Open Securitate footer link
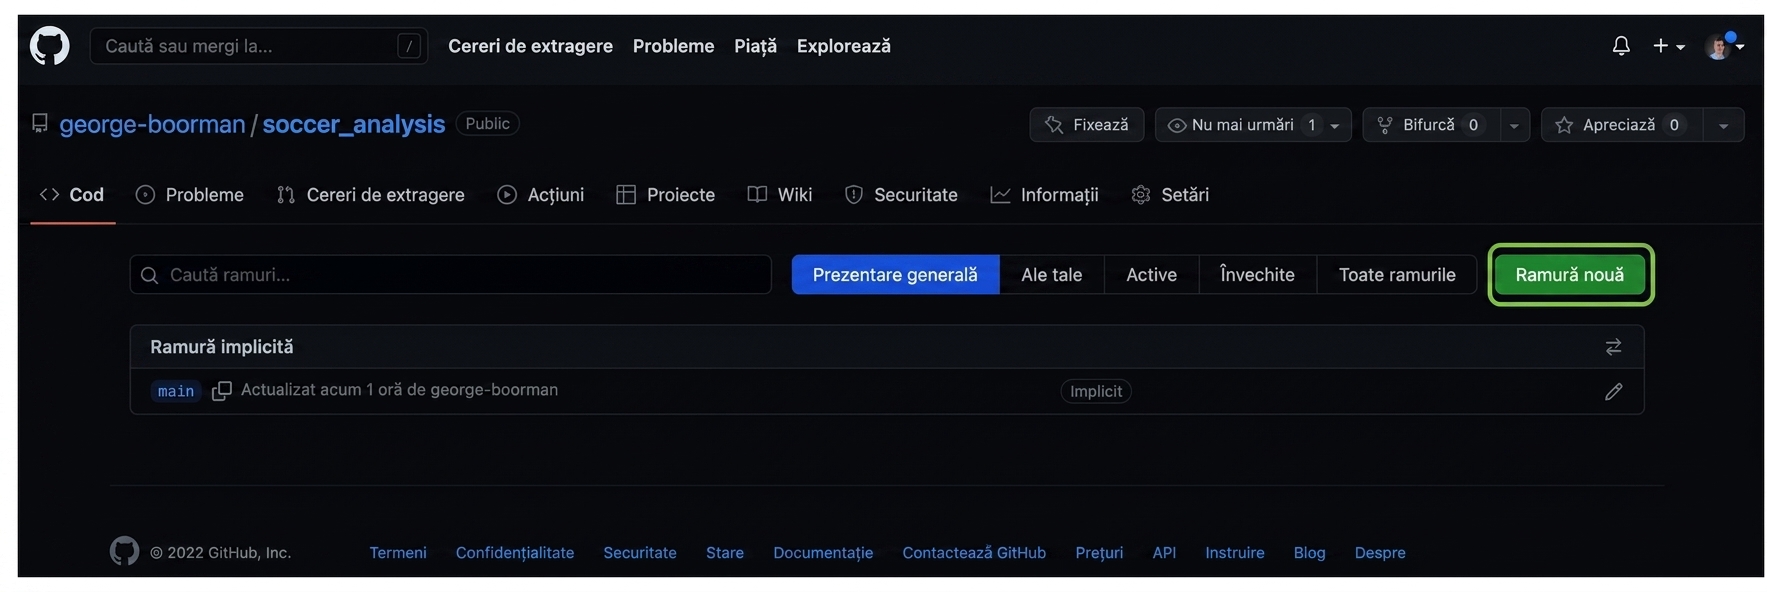 coord(640,553)
